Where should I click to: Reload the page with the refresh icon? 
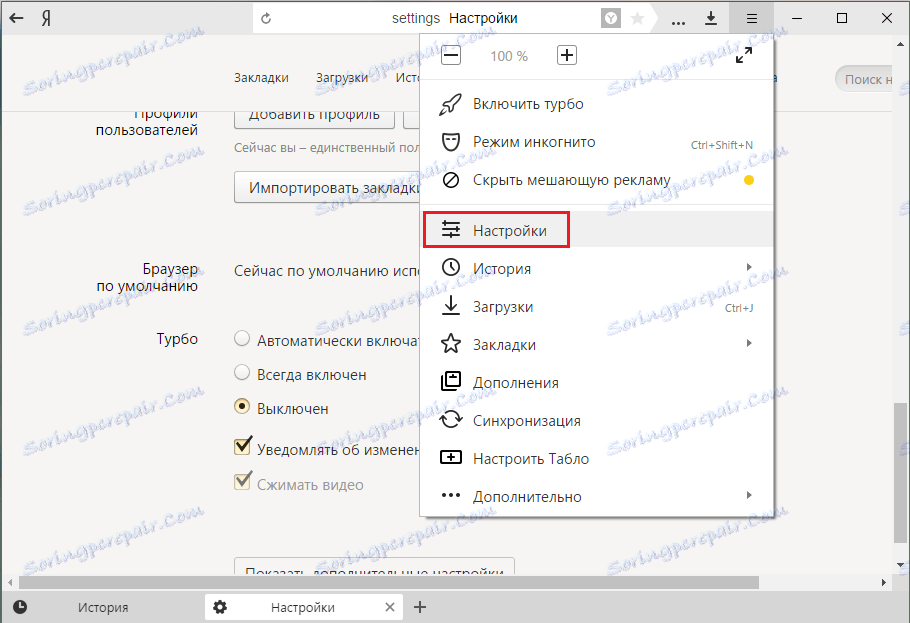(266, 17)
